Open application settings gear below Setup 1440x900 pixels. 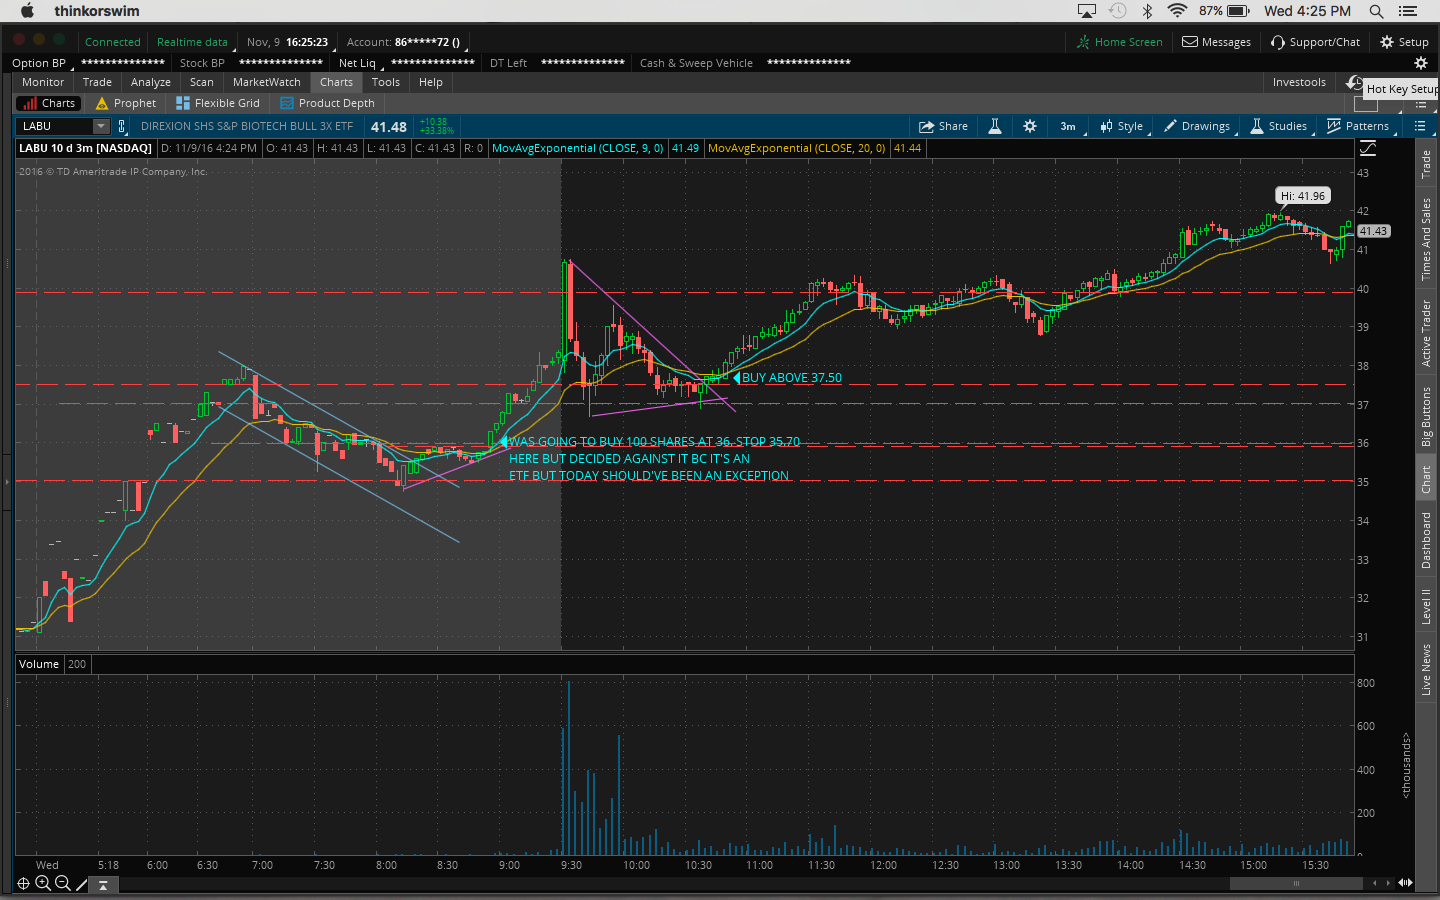point(1420,63)
